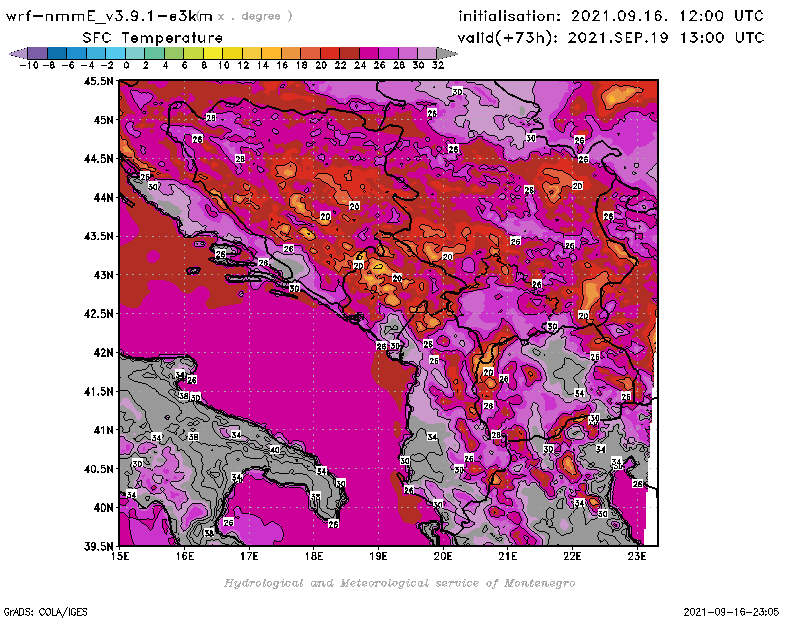Click the 43N latitude label

coord(103,275)
